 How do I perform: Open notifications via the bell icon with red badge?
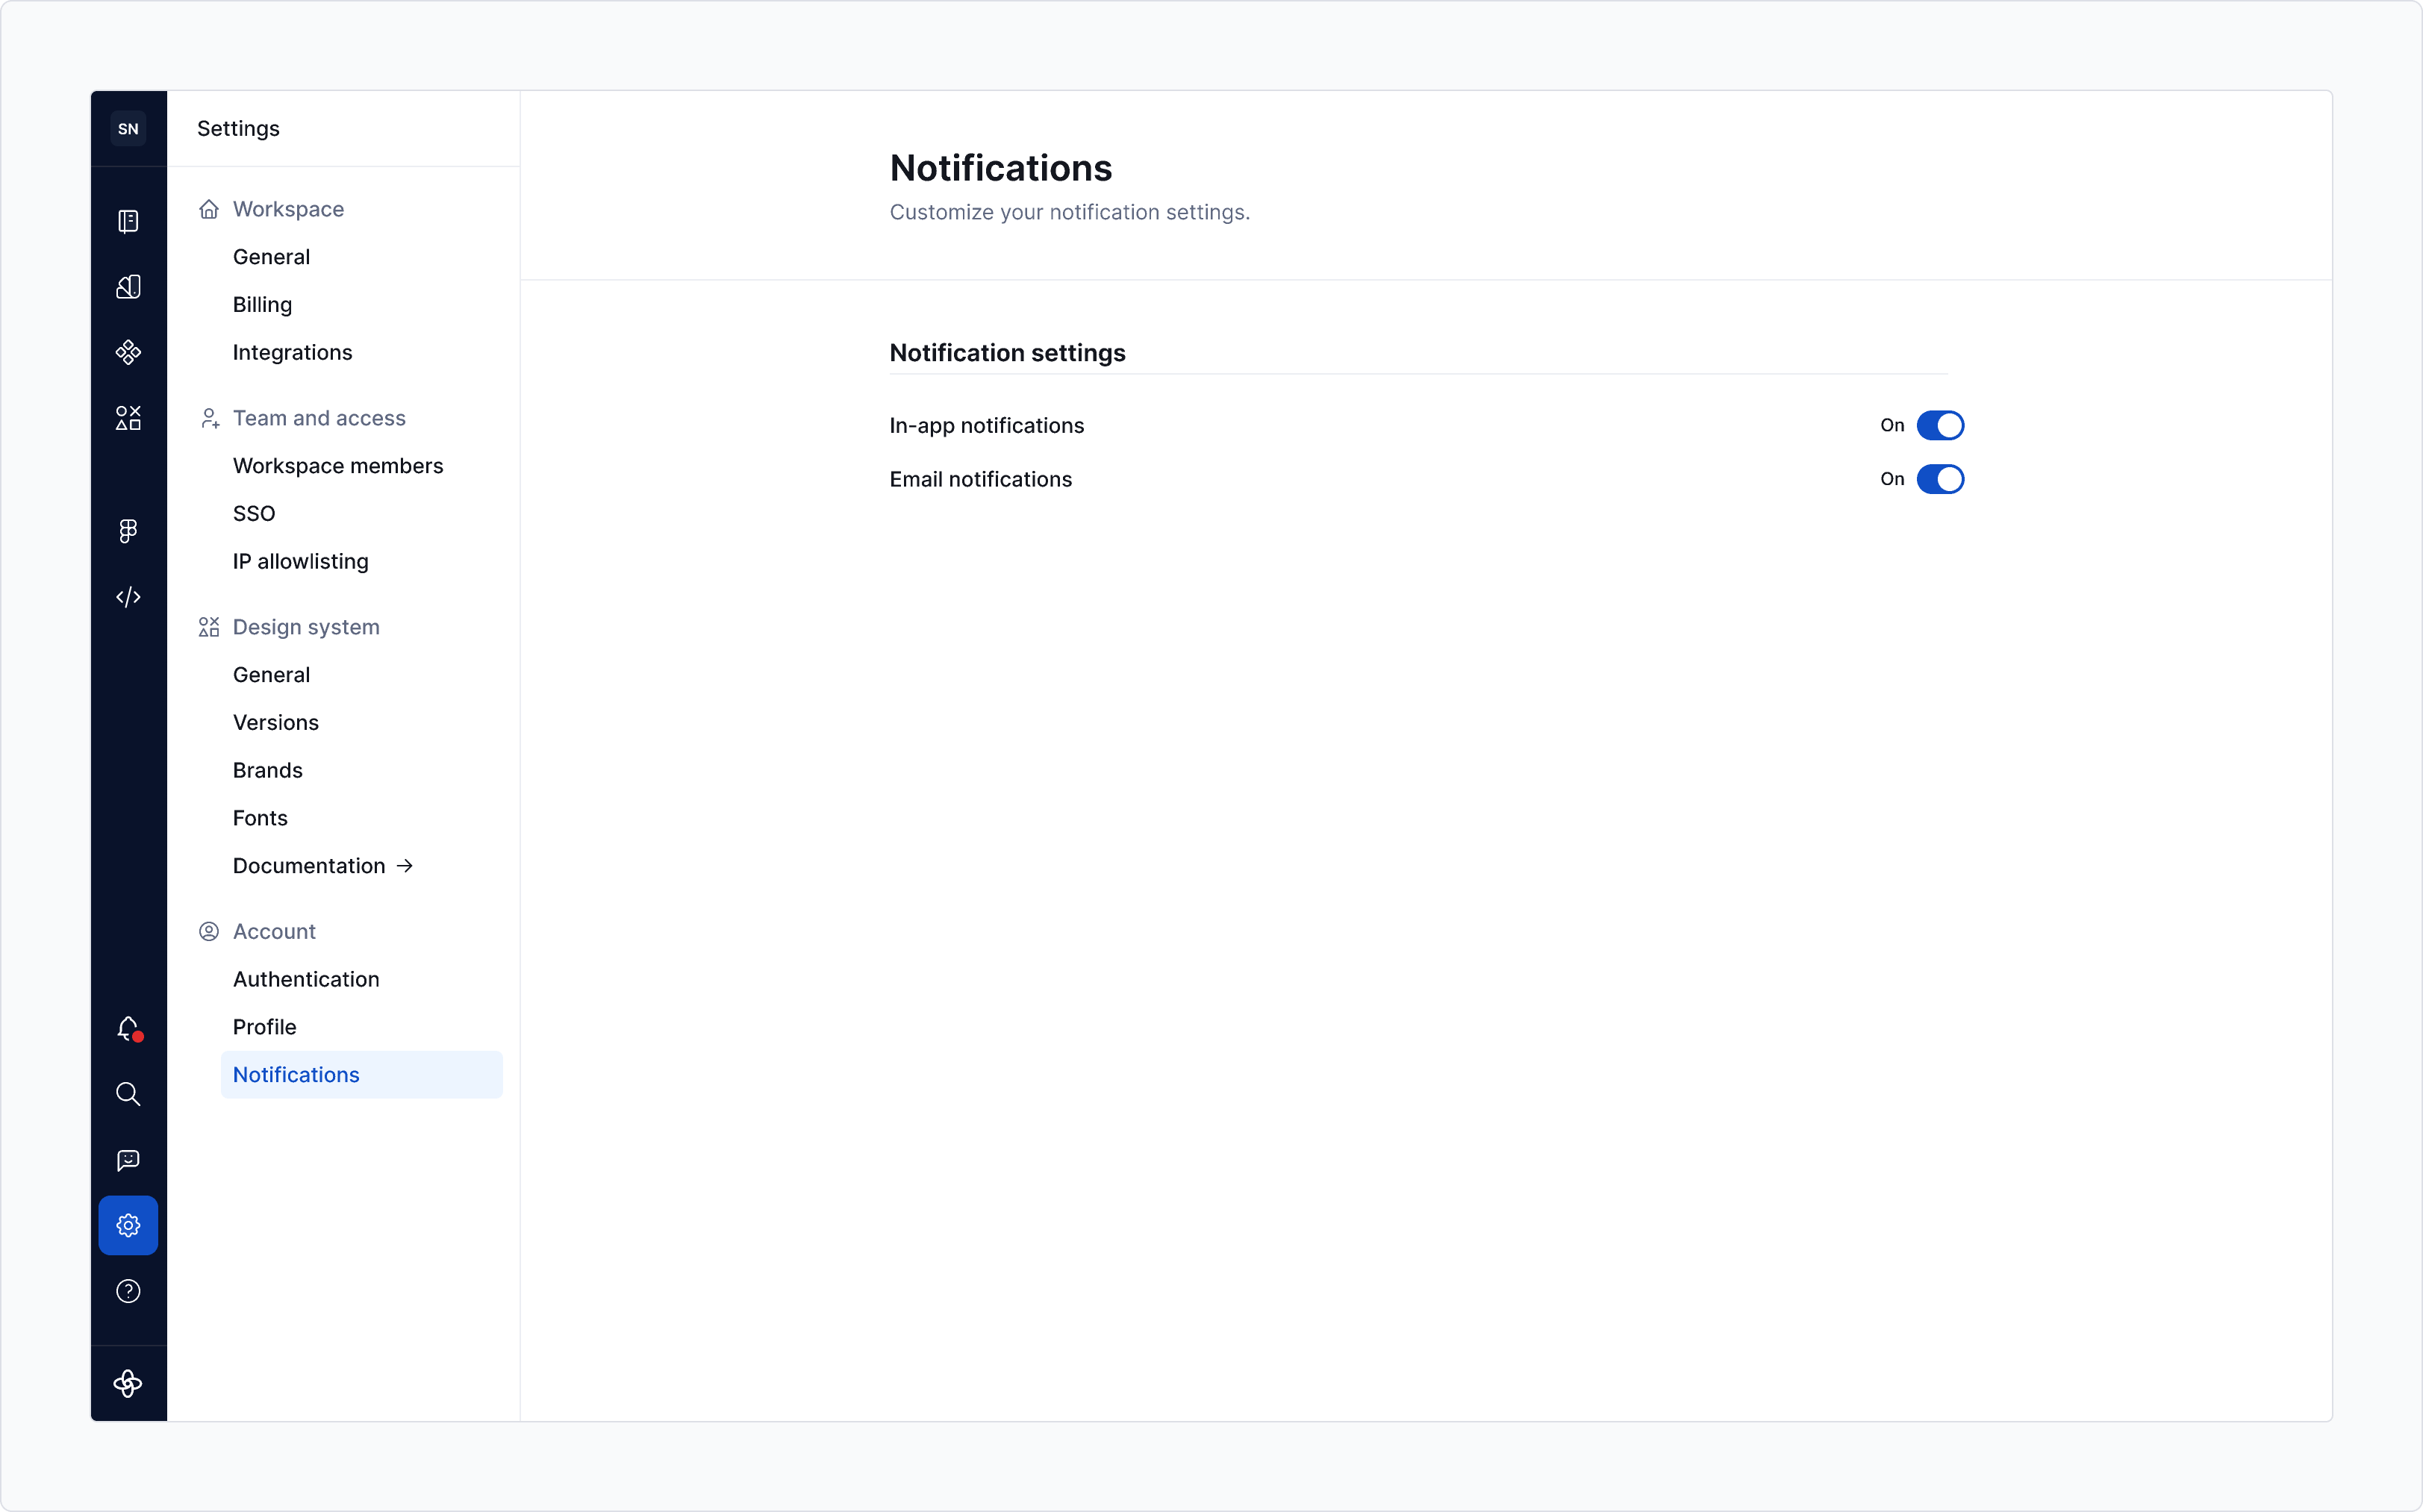128,1030
